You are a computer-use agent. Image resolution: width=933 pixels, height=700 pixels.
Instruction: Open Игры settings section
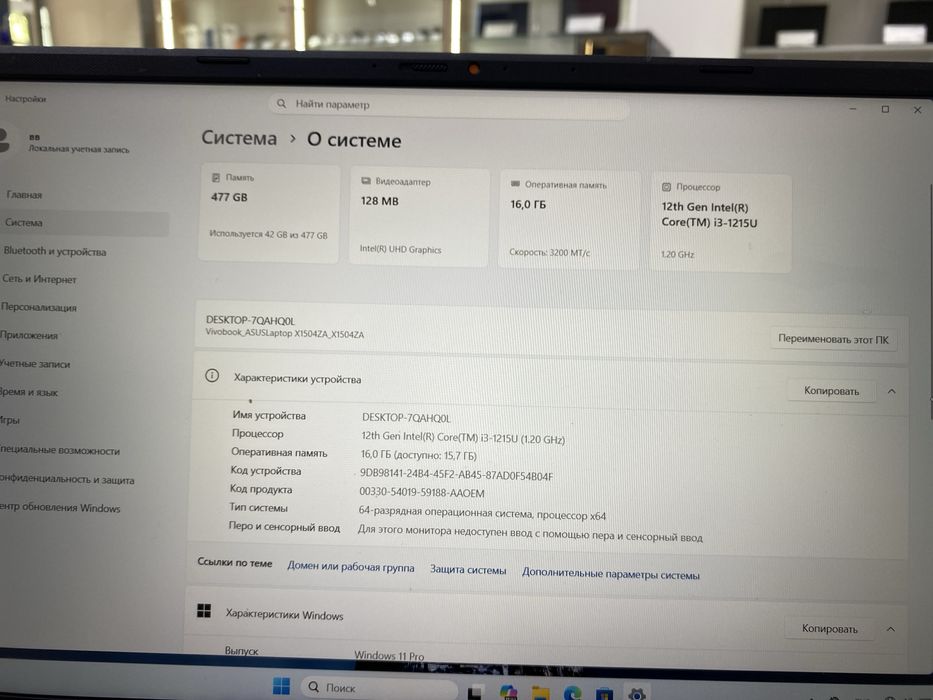click(x=10, y=420)
